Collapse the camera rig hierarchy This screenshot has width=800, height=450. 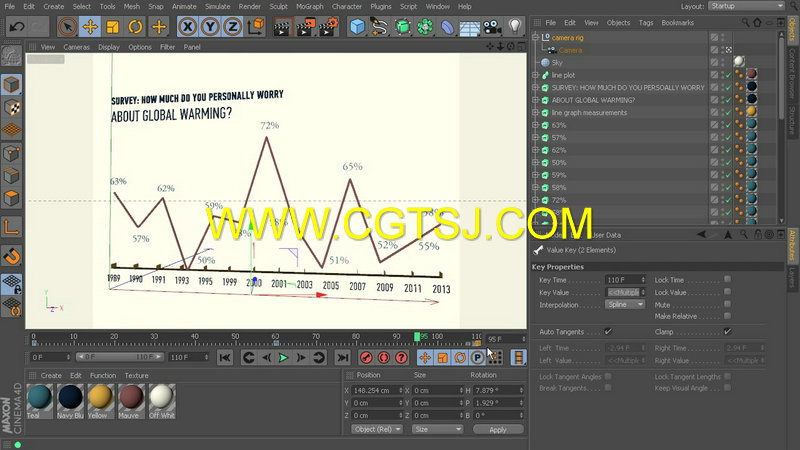pos(535,37)
